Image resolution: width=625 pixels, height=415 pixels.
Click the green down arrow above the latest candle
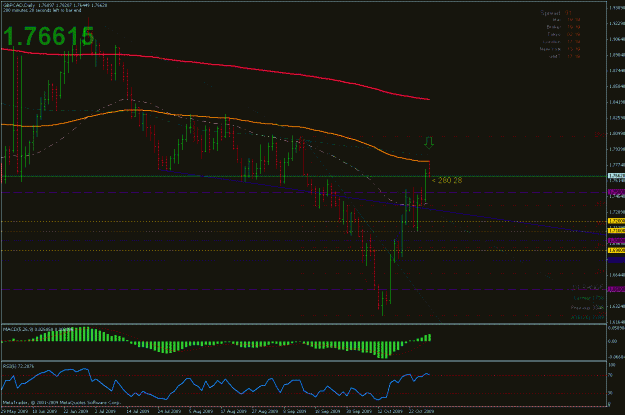click(x=429, y=143)
